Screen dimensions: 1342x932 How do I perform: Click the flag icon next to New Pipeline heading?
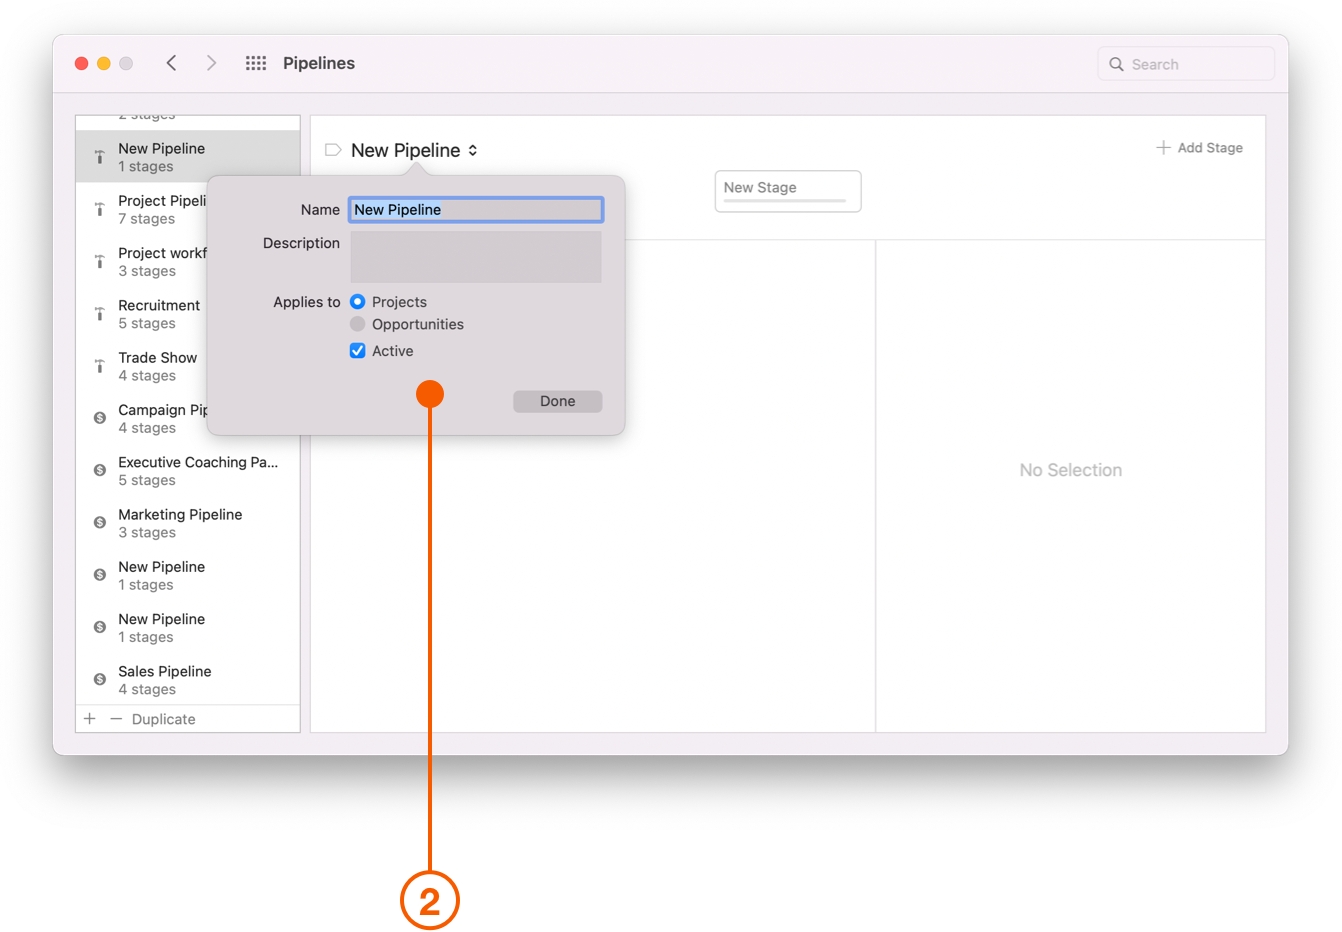332,149
